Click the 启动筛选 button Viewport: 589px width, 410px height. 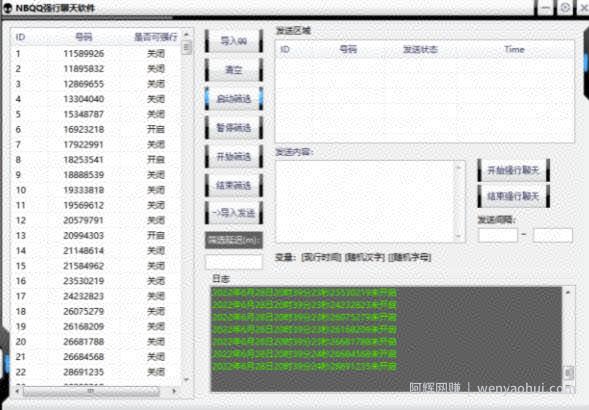pyautogui.click(x=234, y=98)
